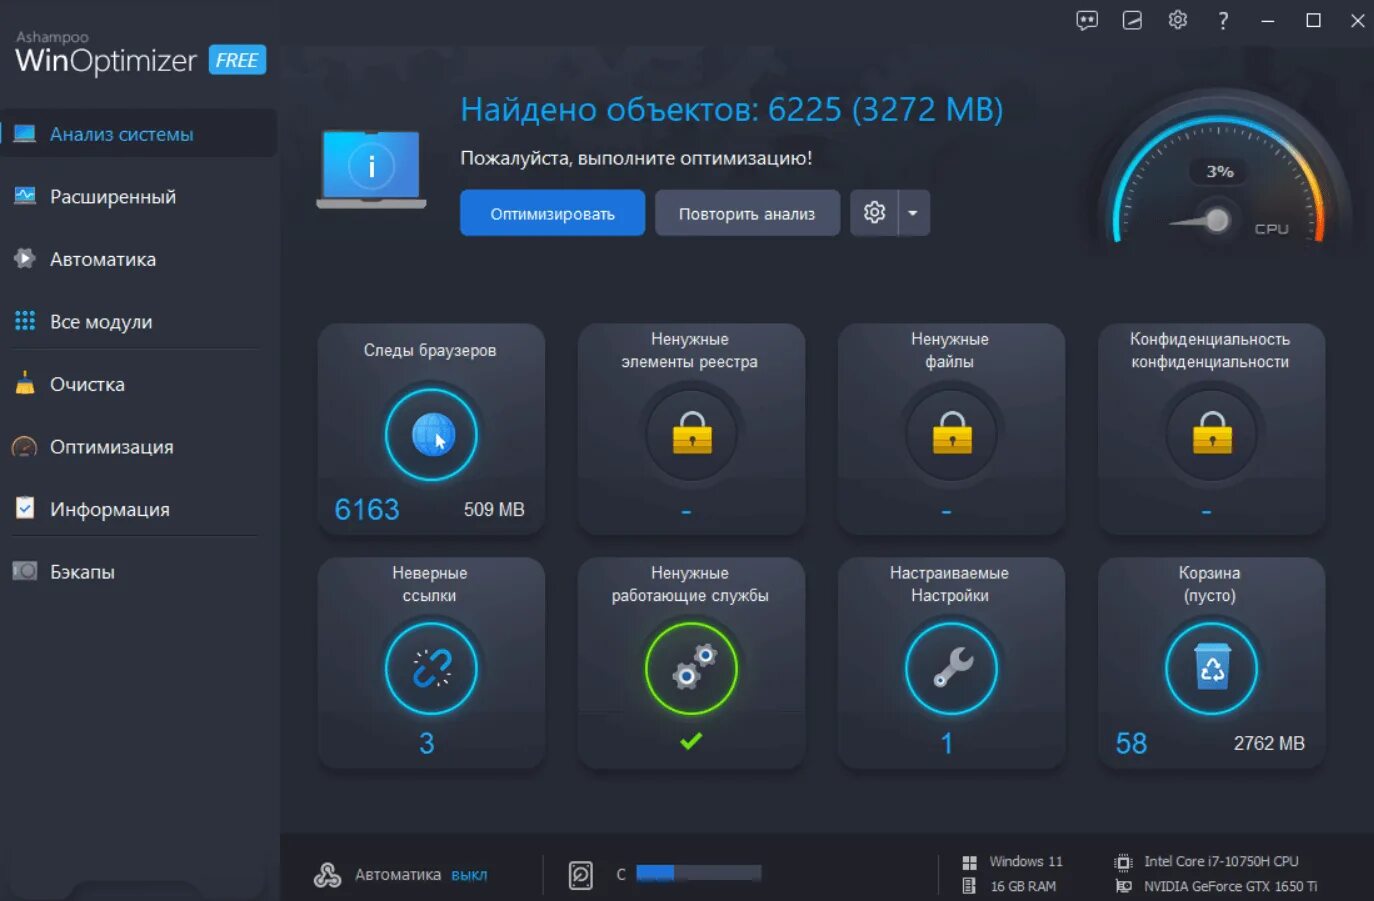
Task: Click the NVIDIA GeForce GTX 1650 Ti label
Action: [1230, 886]
